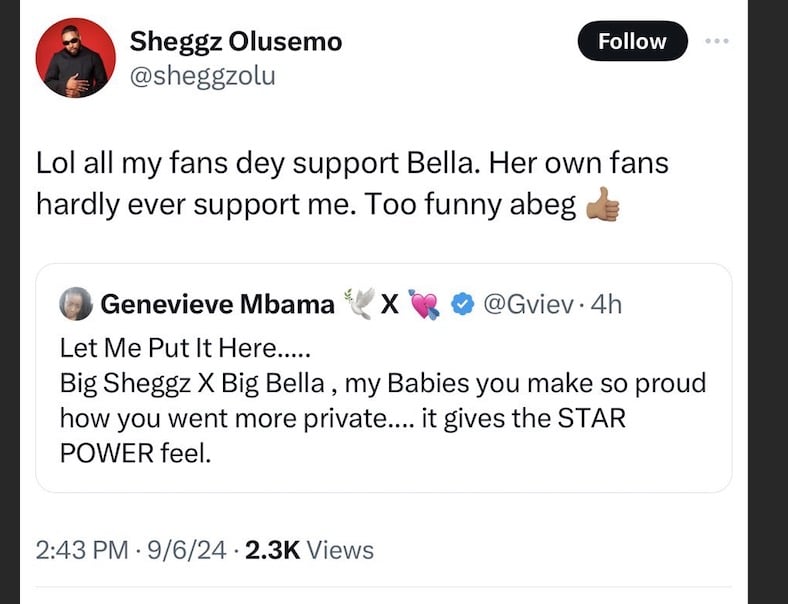Screen dimensions: 788x604
Task: Open the three-dot more options menu
Action: [x=718, y=42]
